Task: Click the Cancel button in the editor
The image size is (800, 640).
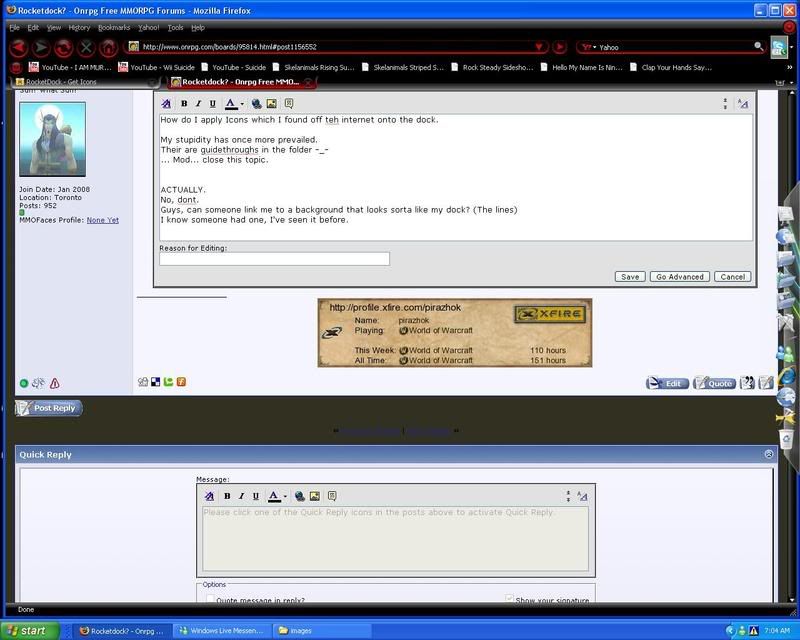Action: tap(733, 277)
